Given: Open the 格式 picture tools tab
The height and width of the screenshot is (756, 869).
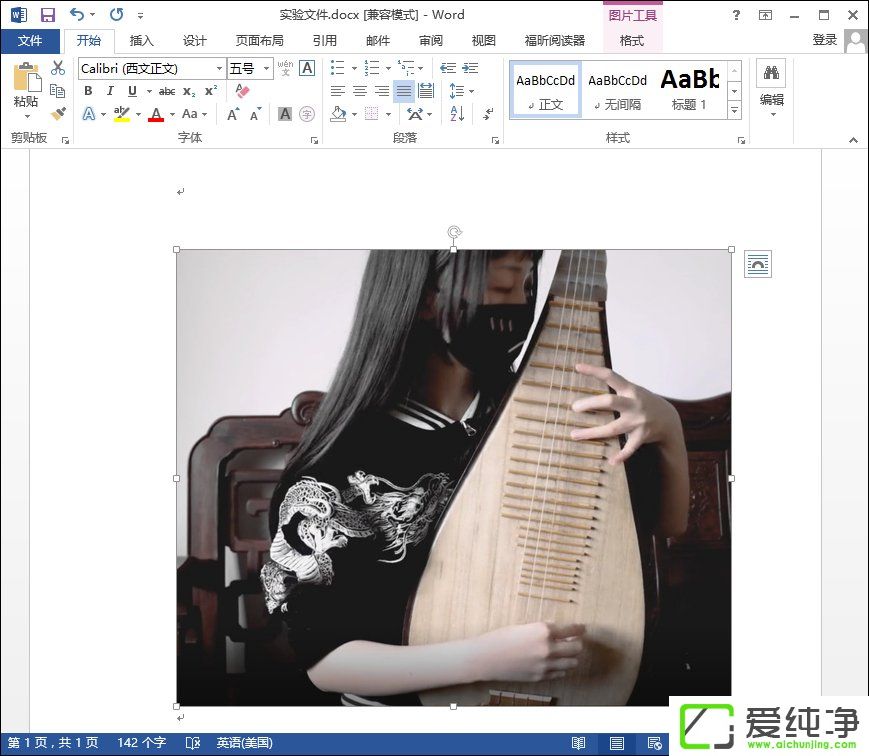Looking at the screenshot, I should [x=632, y=41].
